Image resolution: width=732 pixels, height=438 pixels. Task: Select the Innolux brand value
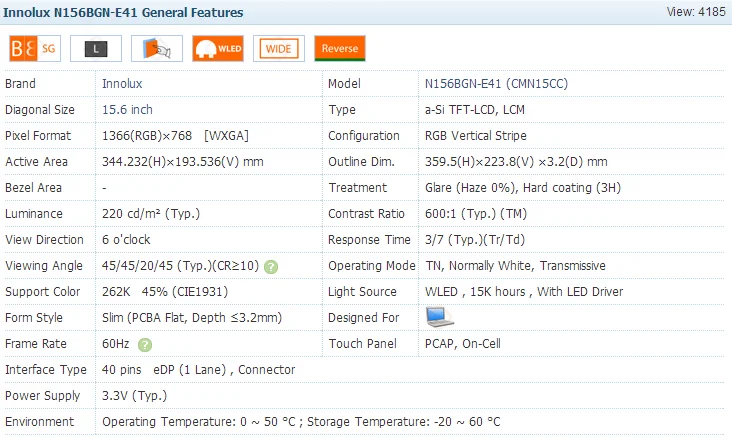click(x=122, y=84)
